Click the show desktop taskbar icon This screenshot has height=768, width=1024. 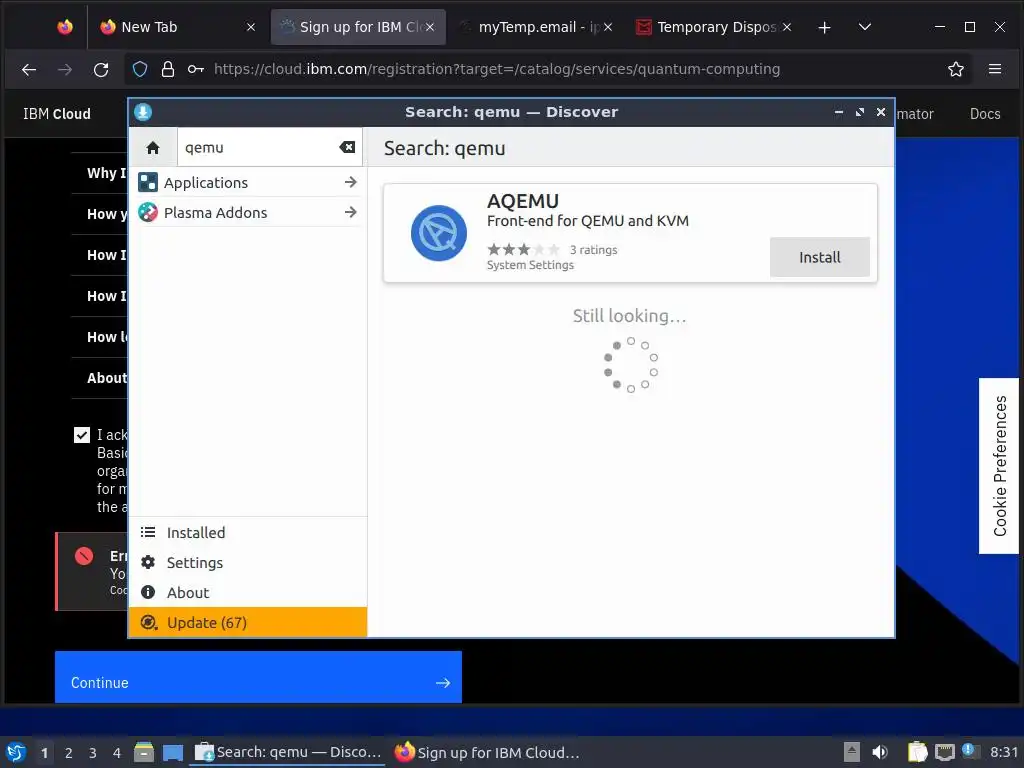pos(173,752)
